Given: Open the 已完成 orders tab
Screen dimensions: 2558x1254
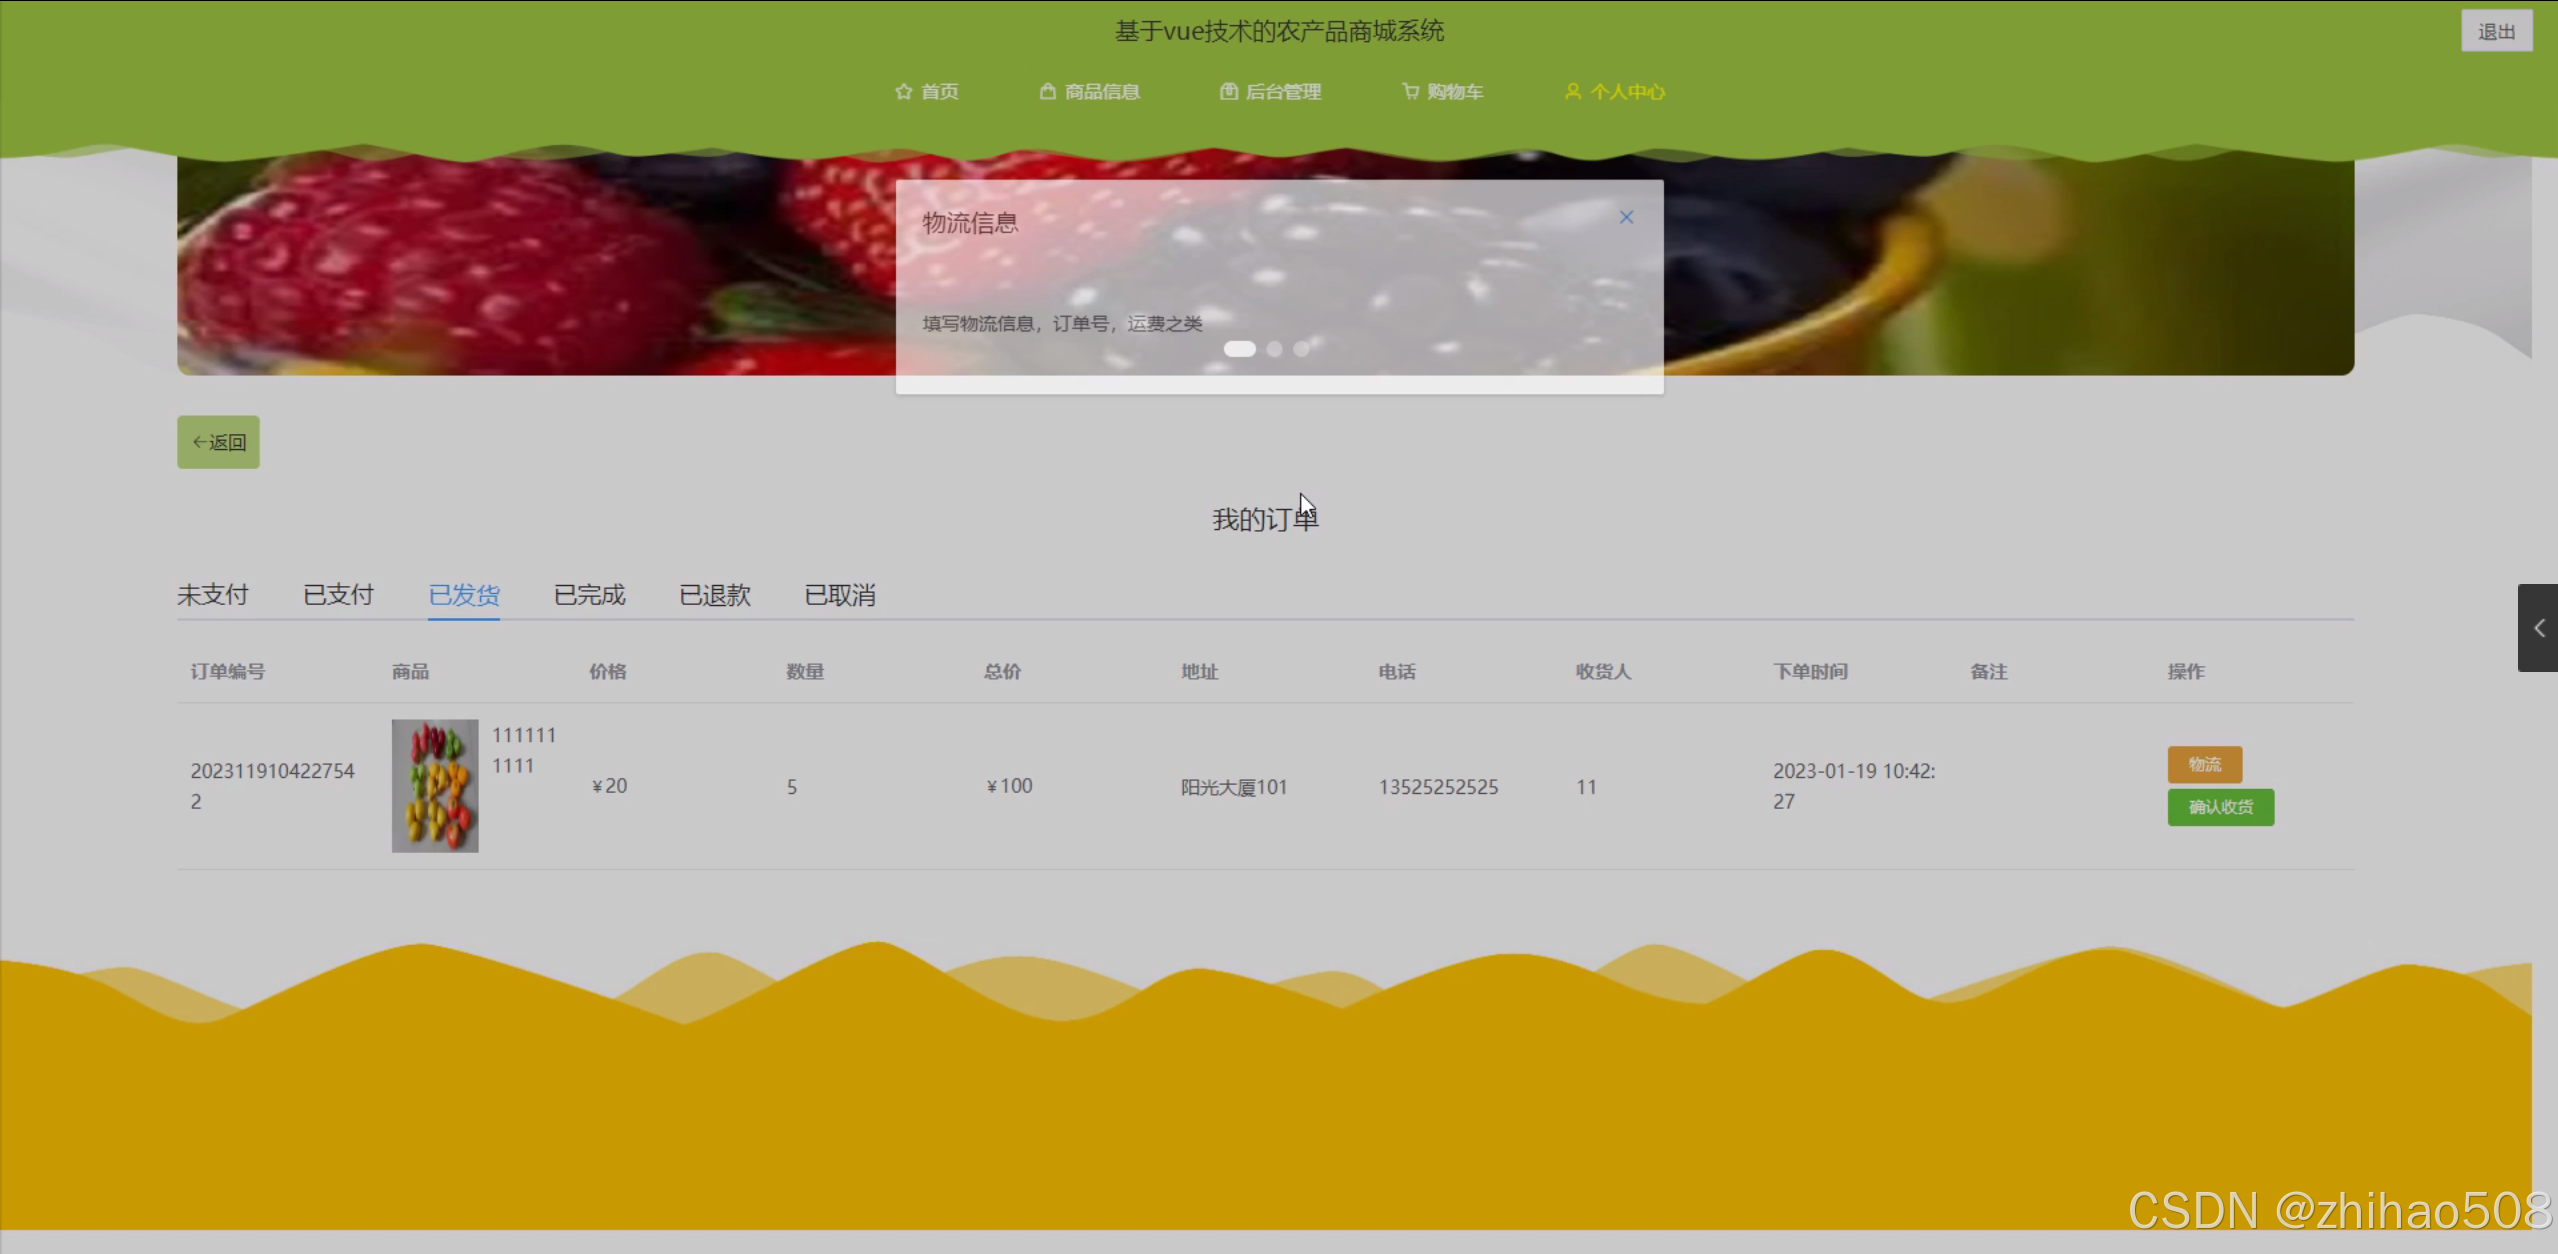Looking at the screenshot, I should coord(588,594).
